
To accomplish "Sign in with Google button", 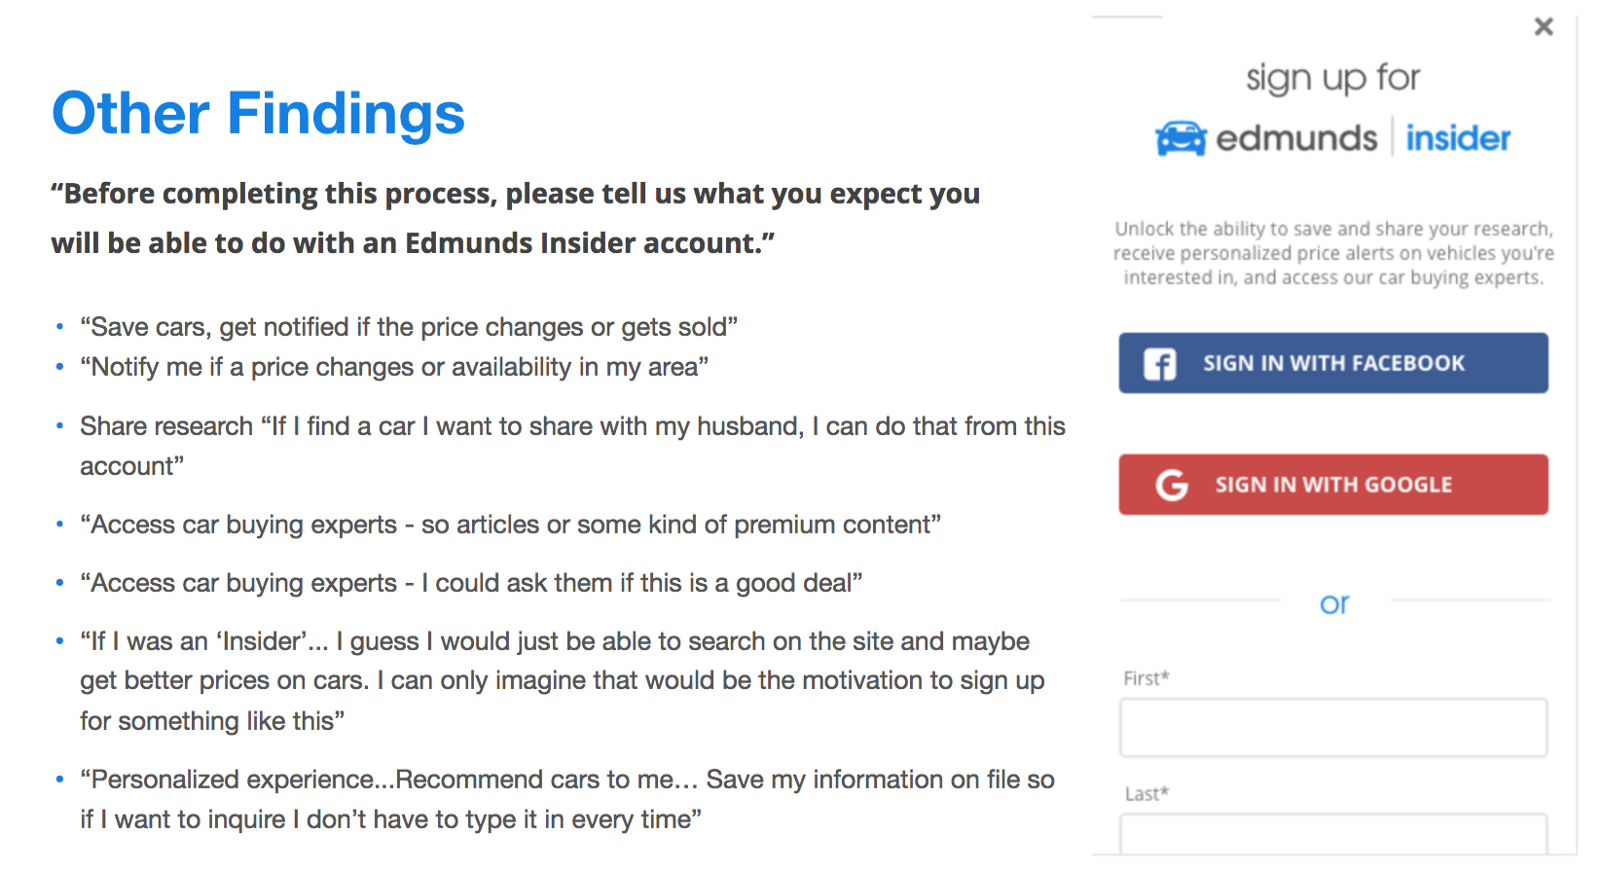I will [1333, 485].
